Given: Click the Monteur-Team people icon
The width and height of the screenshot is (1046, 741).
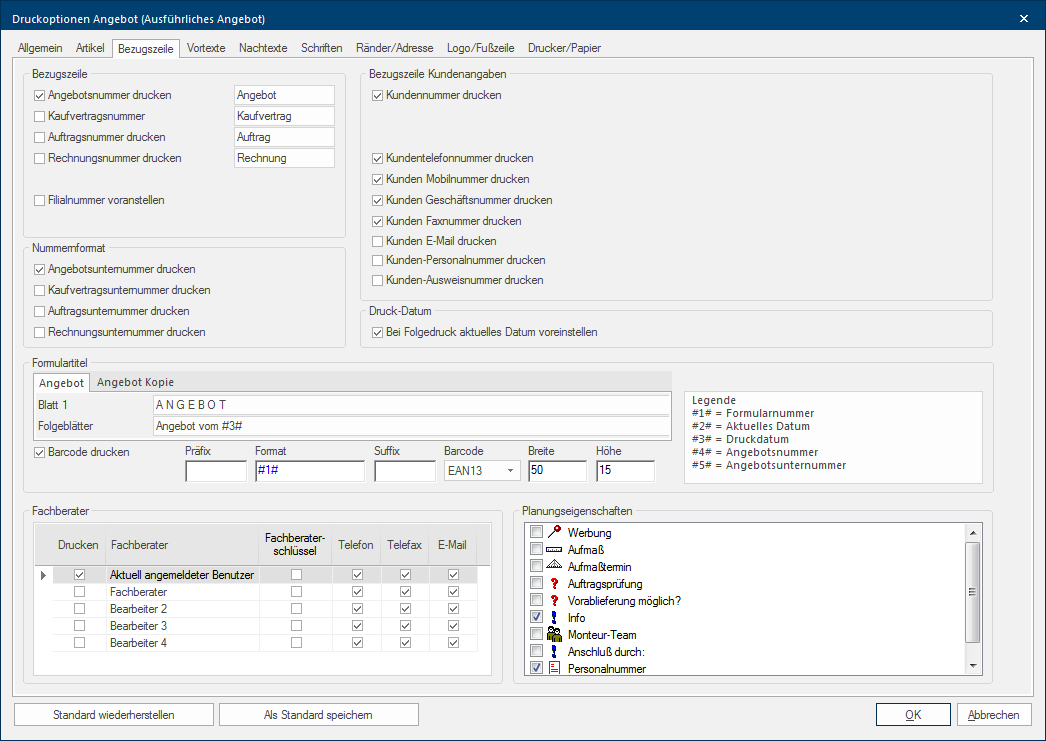Looking at the screenshot, I should 554,634.
